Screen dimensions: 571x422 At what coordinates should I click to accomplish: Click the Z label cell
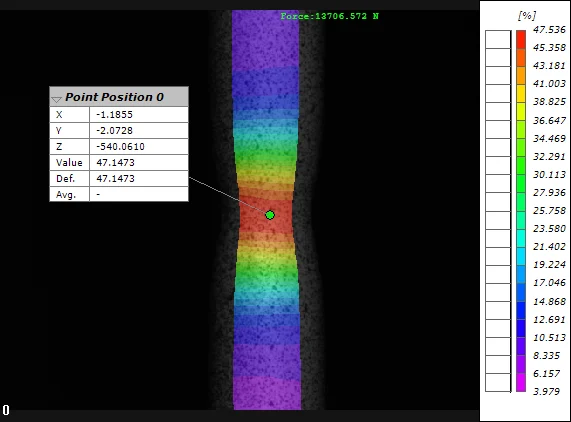click(70, 147)
